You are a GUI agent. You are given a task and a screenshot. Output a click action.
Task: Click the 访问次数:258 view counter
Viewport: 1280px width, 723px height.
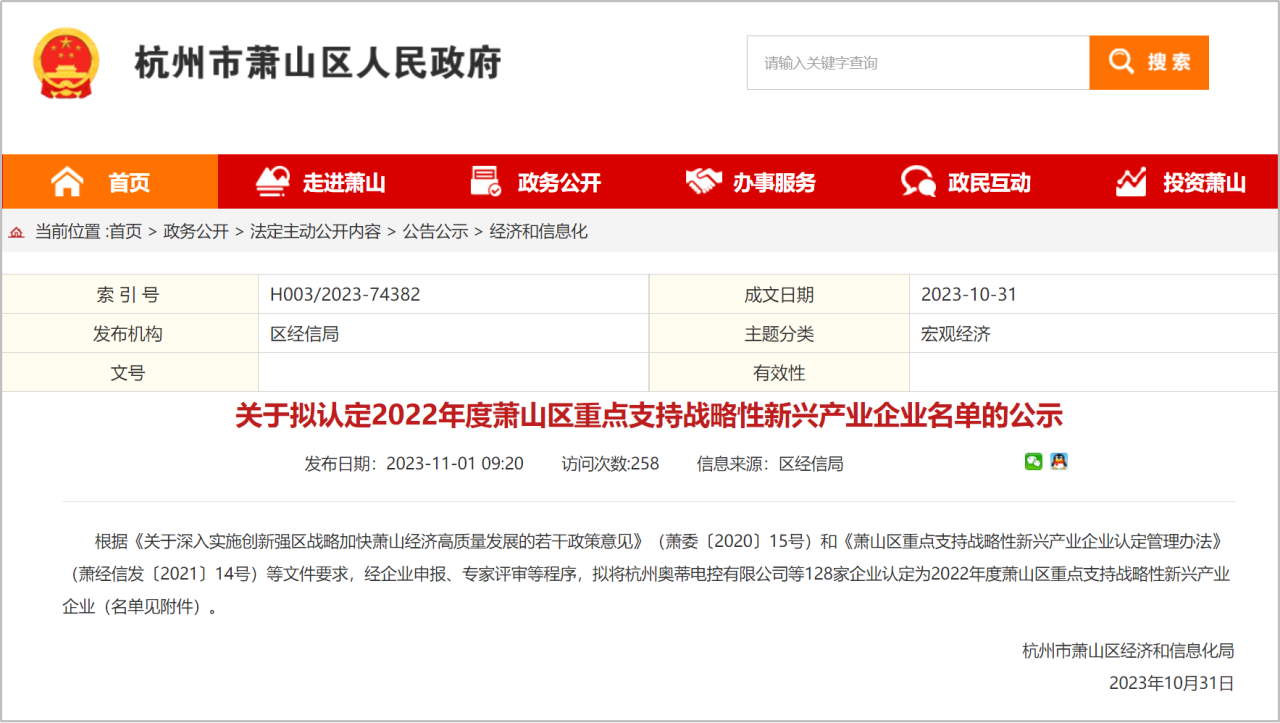pyautogui.click(x=610, y=464)
